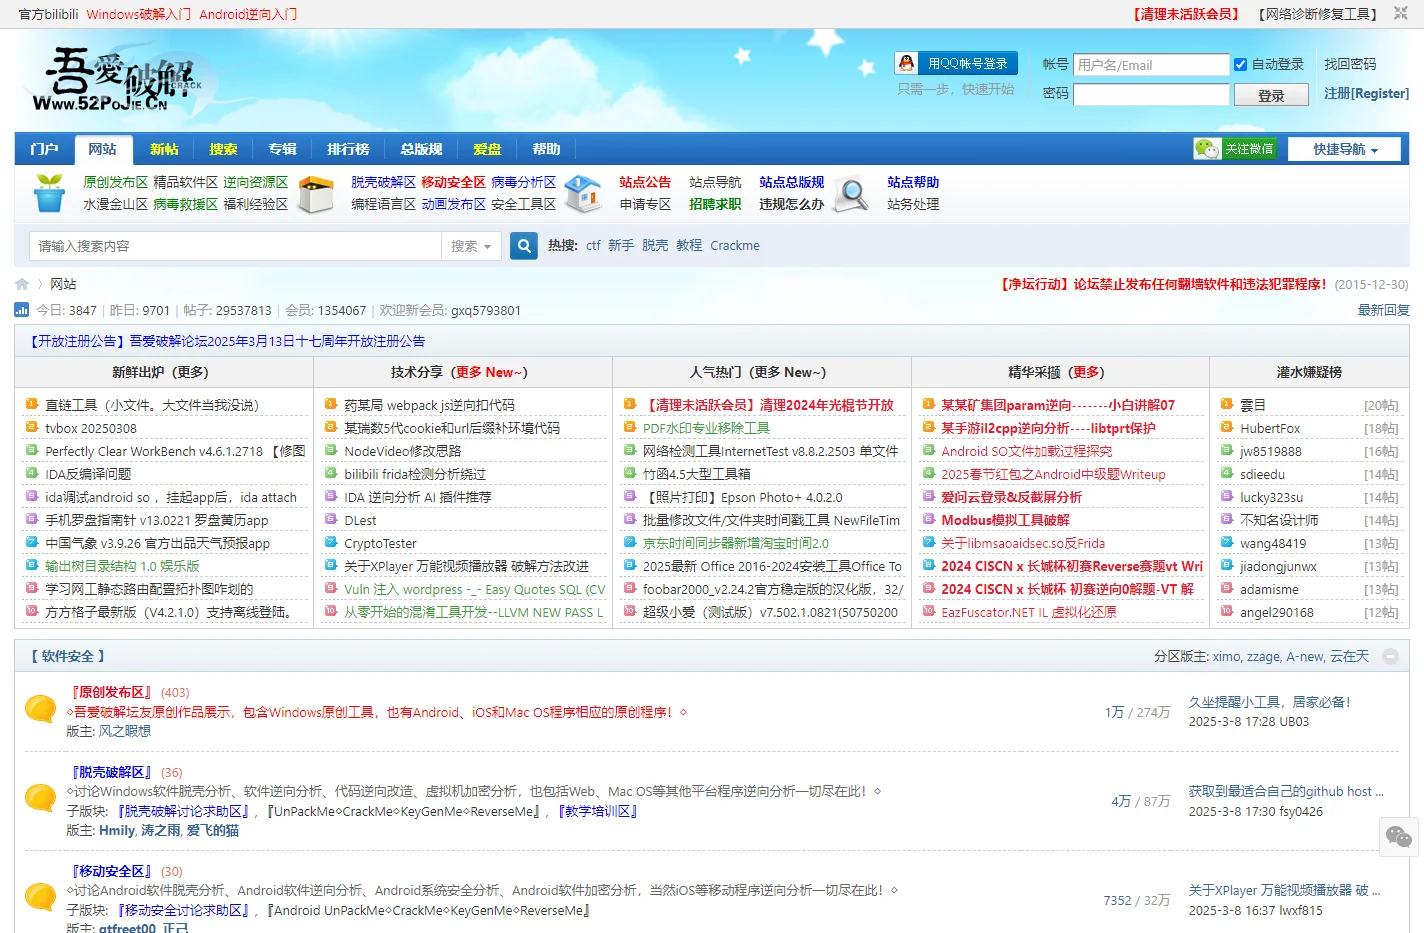Image resolution: width=1424 pixels, height=933 pixels.
Task: Focus the 密码 input field
Action: point(1151,94)
